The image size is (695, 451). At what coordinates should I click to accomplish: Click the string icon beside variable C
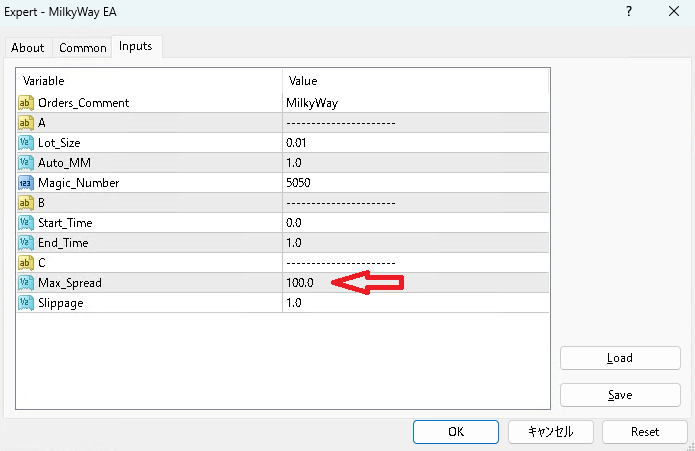(26, 263)
